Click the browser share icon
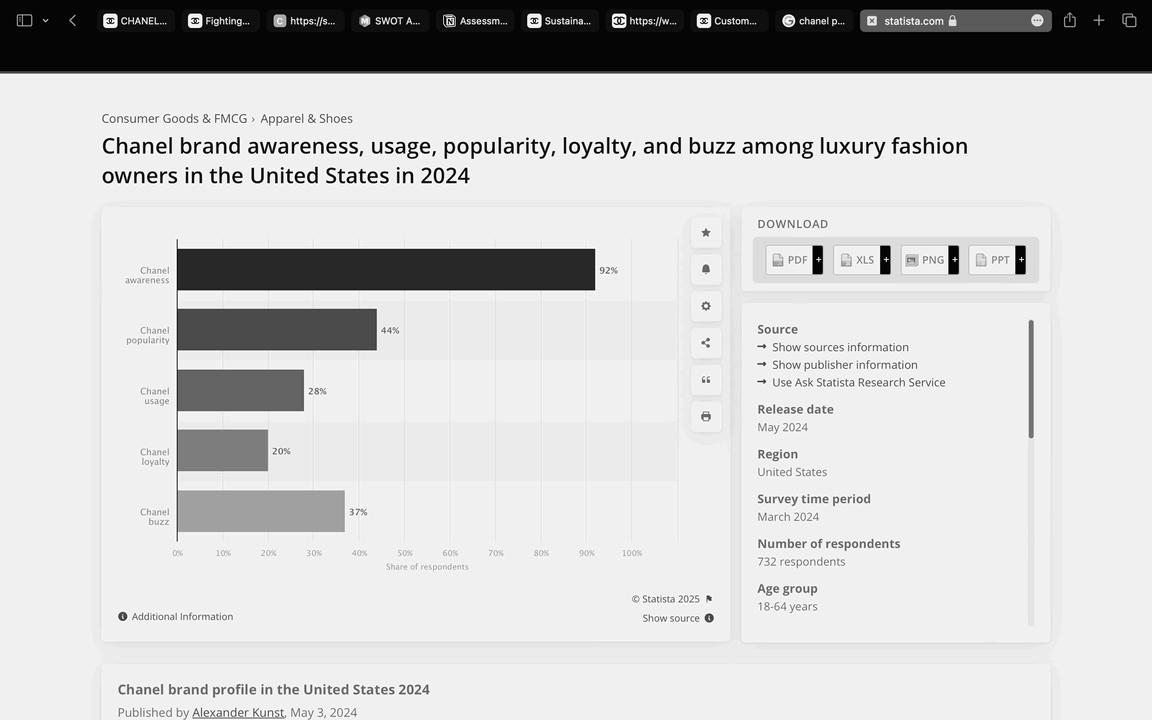The image size is (1152, 720). (x=1070, y=21)
